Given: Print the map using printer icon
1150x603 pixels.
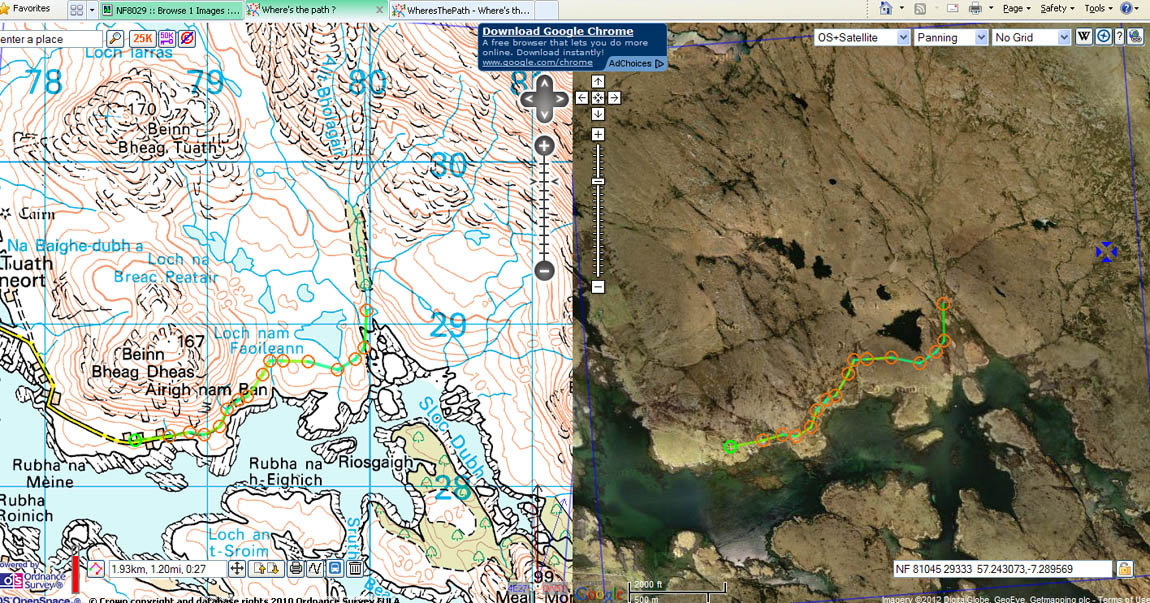Looking at the screenshot, I should click(x=296, y=569).
